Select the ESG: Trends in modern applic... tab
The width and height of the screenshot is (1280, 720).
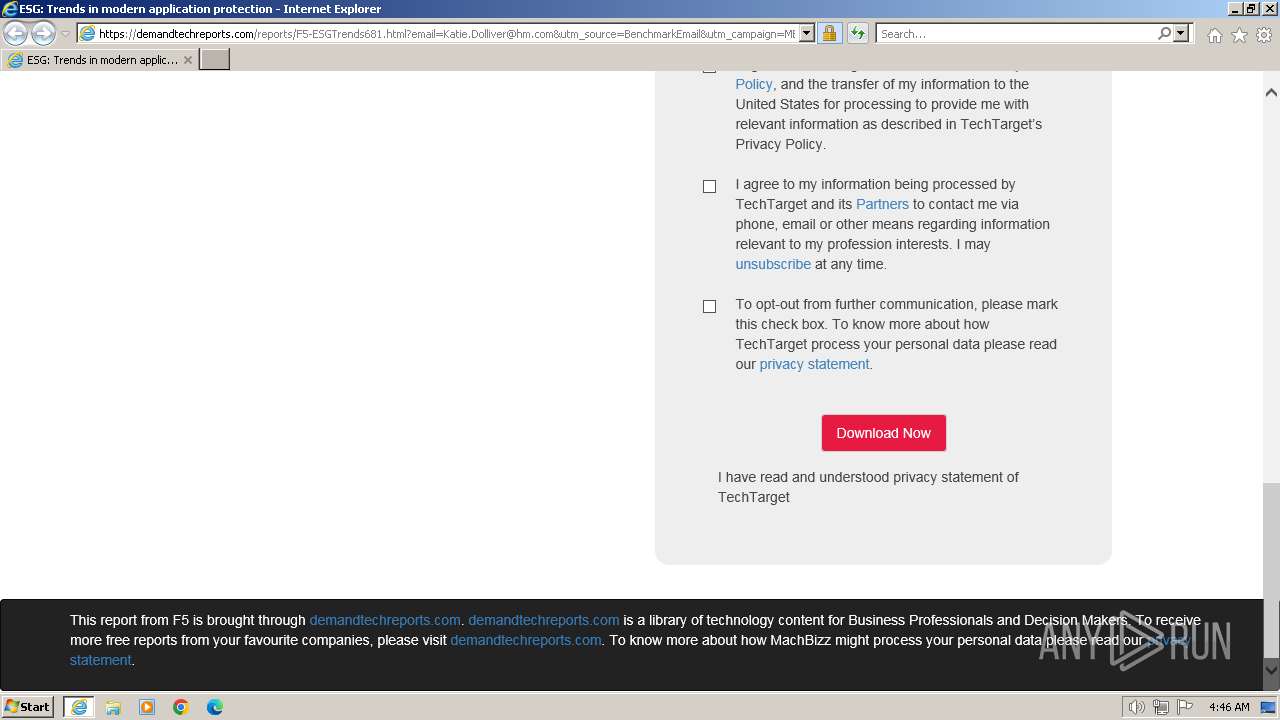[100, 60]
